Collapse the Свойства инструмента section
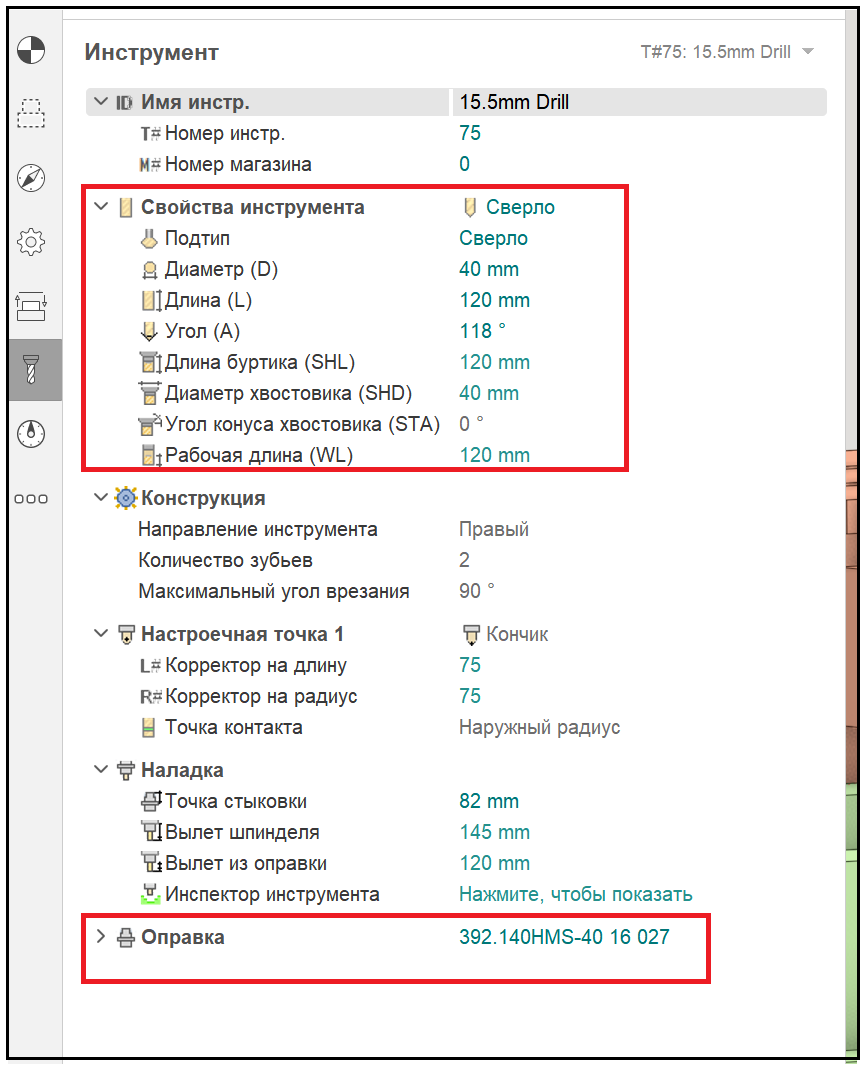Screen dimensions: 866x1067 100,207
